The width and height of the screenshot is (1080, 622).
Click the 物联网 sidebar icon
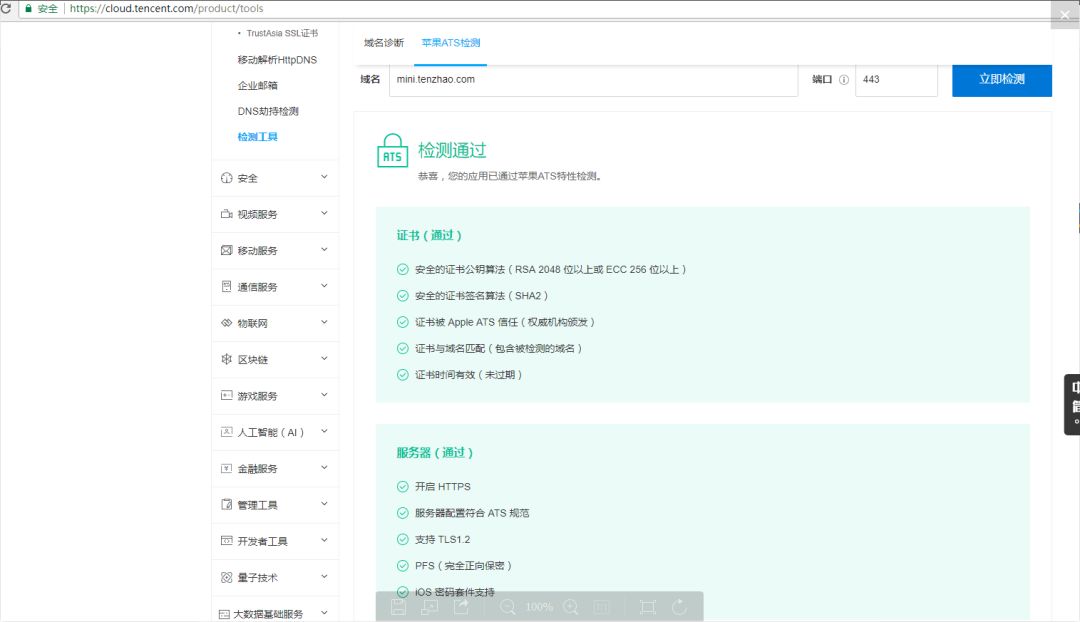226,323
